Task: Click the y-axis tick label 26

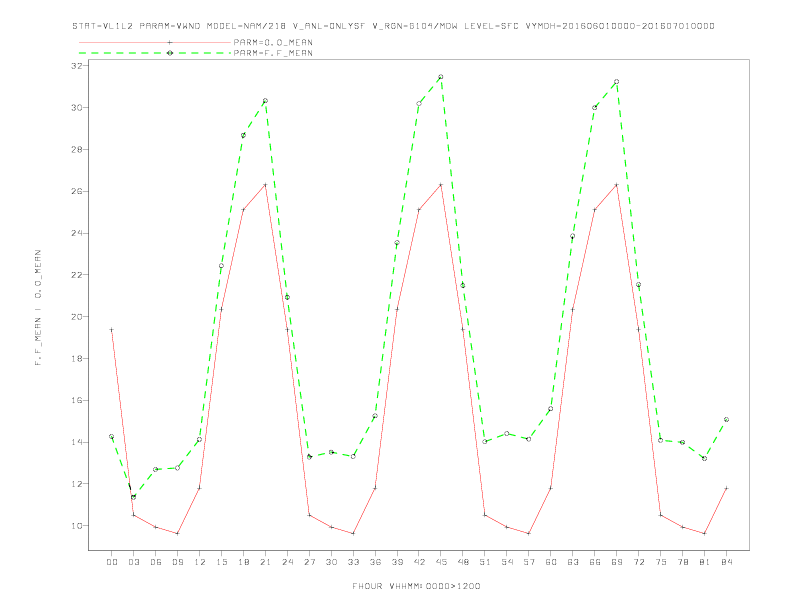Action: click(x=77, y=191)
